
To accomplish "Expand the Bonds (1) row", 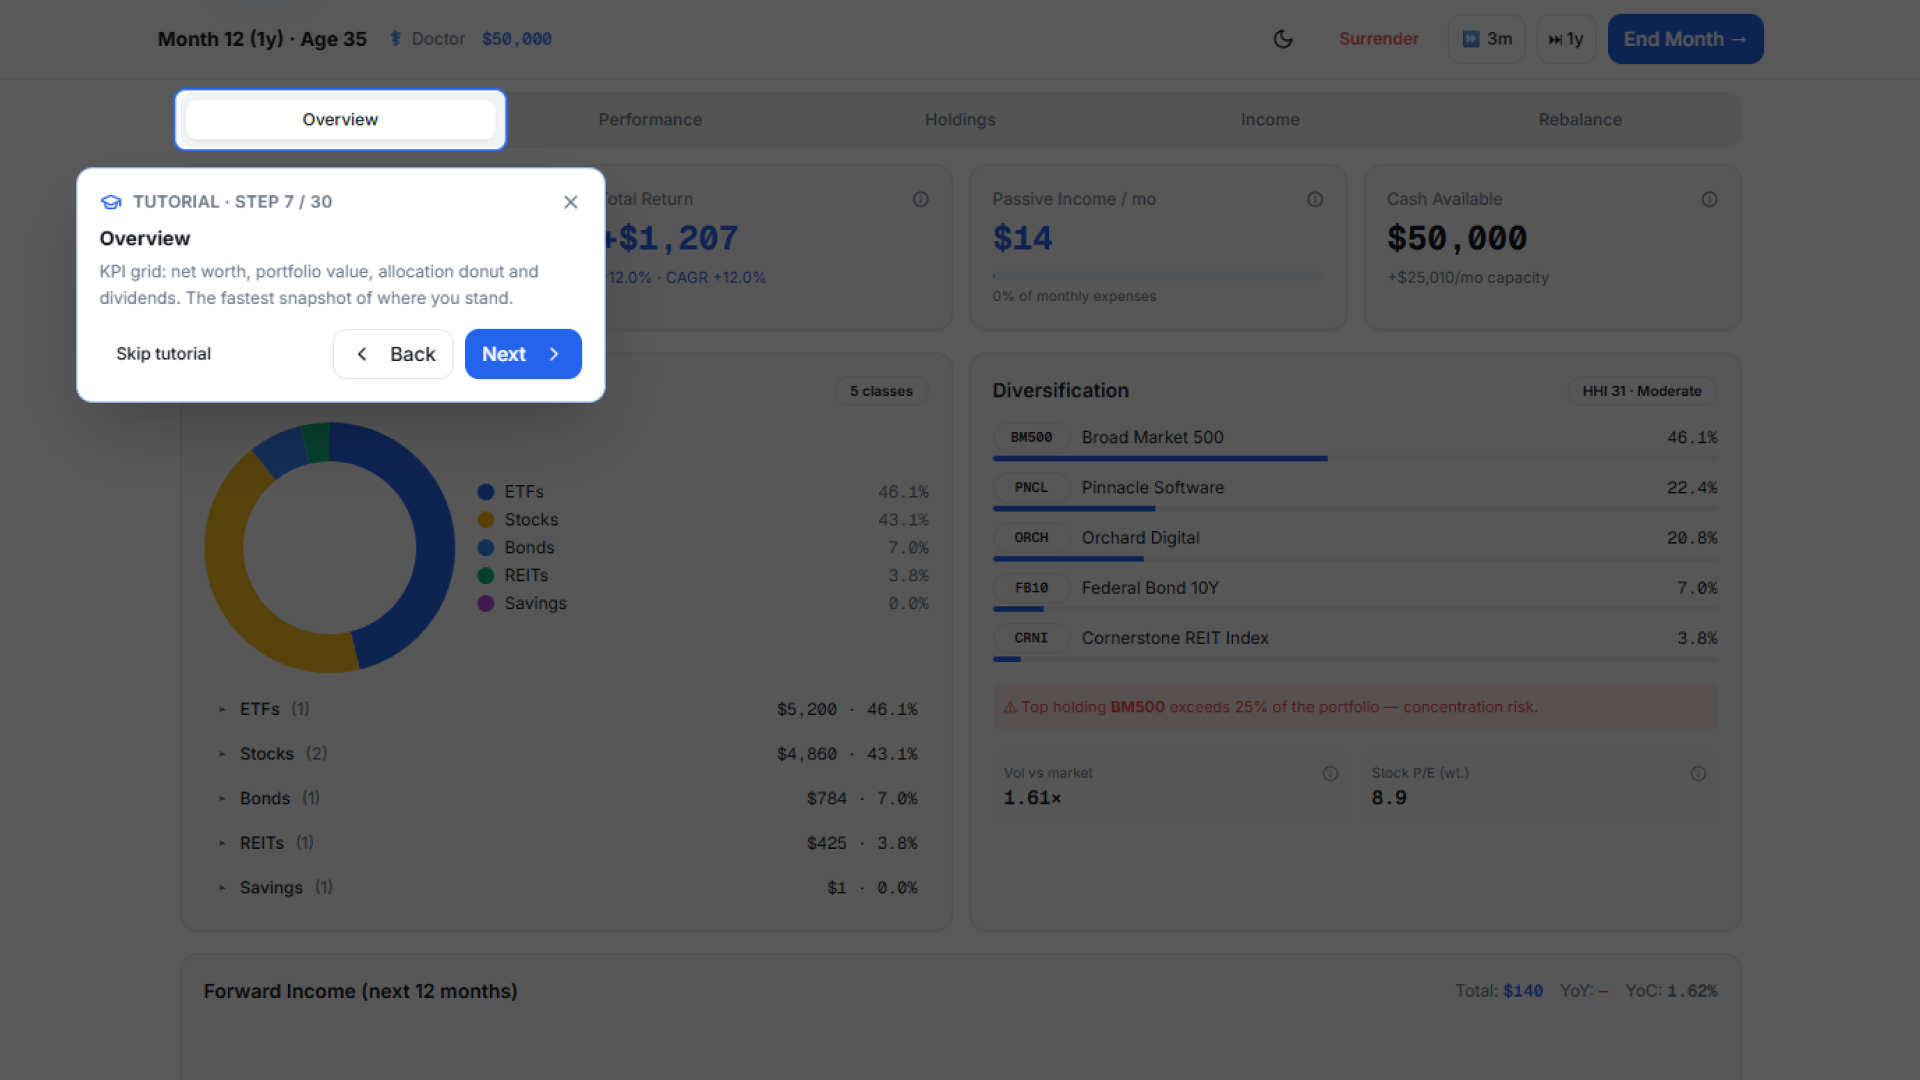I will coord(568,799).
